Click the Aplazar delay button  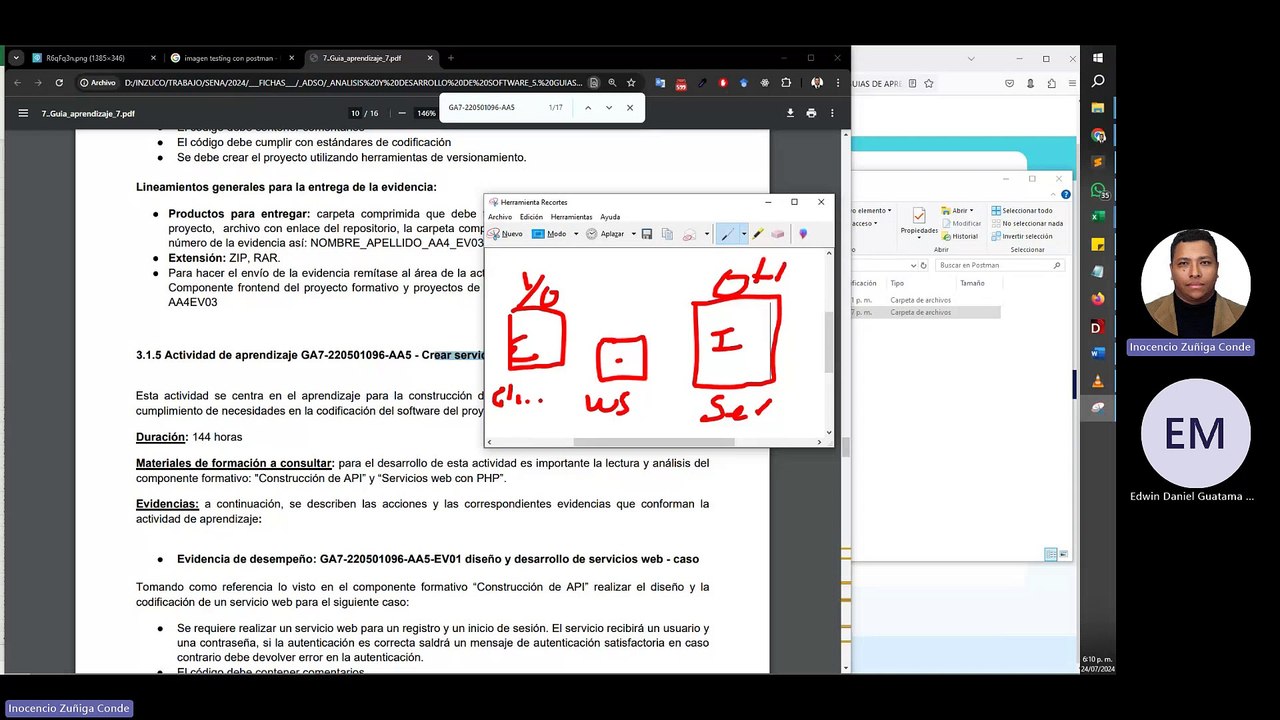tap(605, 234)
